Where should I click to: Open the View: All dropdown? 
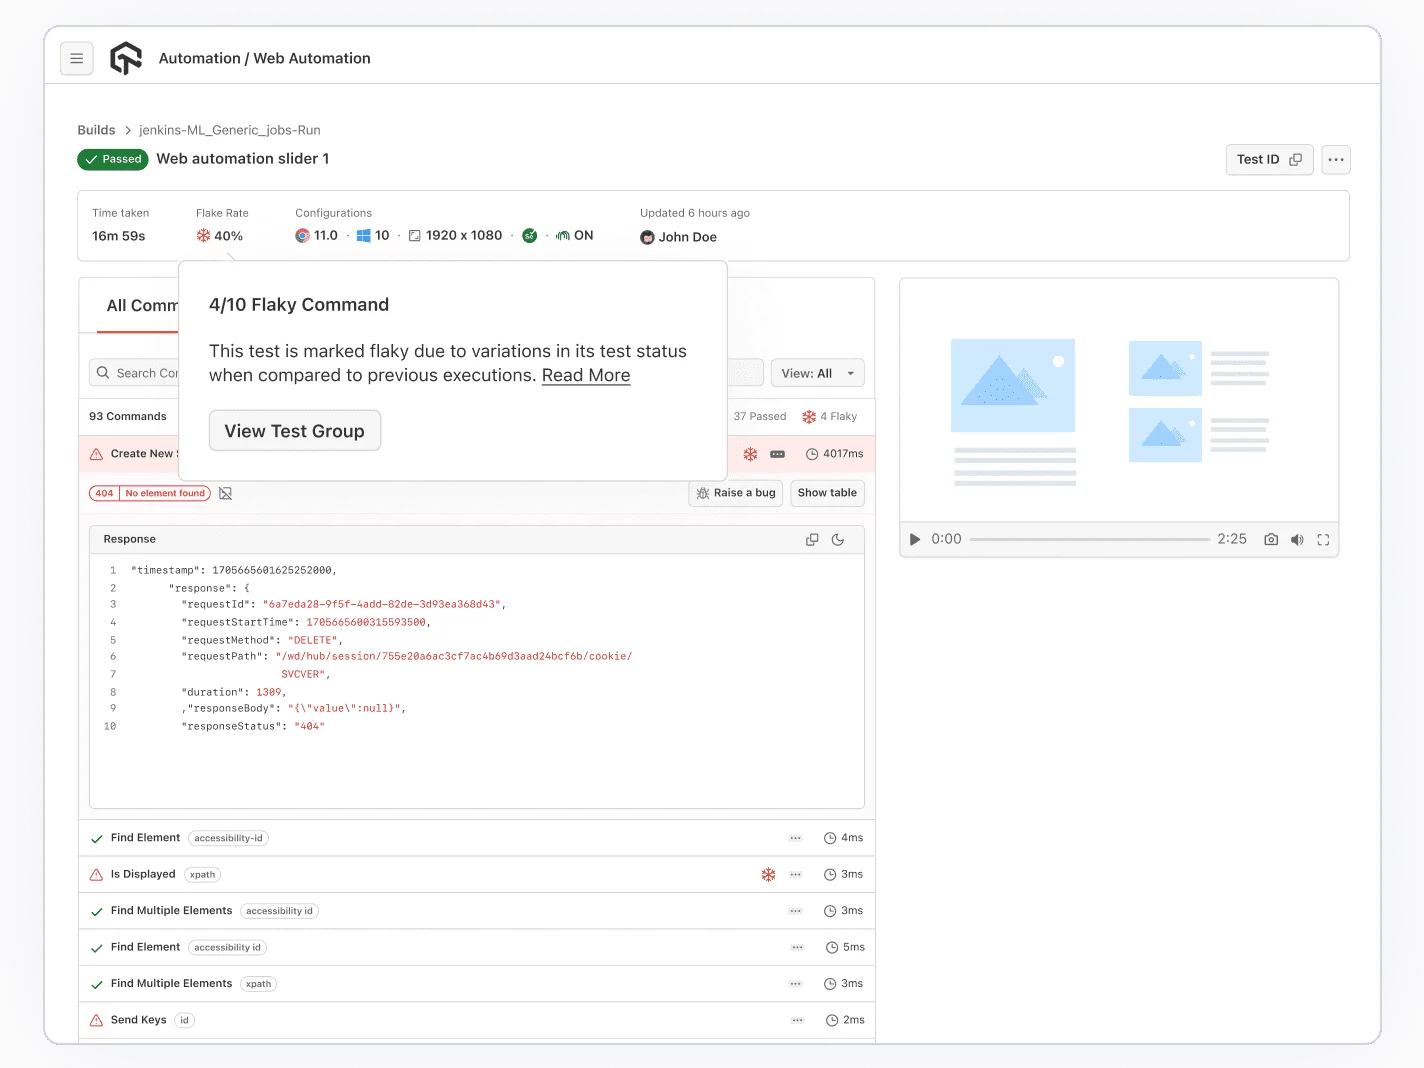pyautogui.click(x=817, y=374)
